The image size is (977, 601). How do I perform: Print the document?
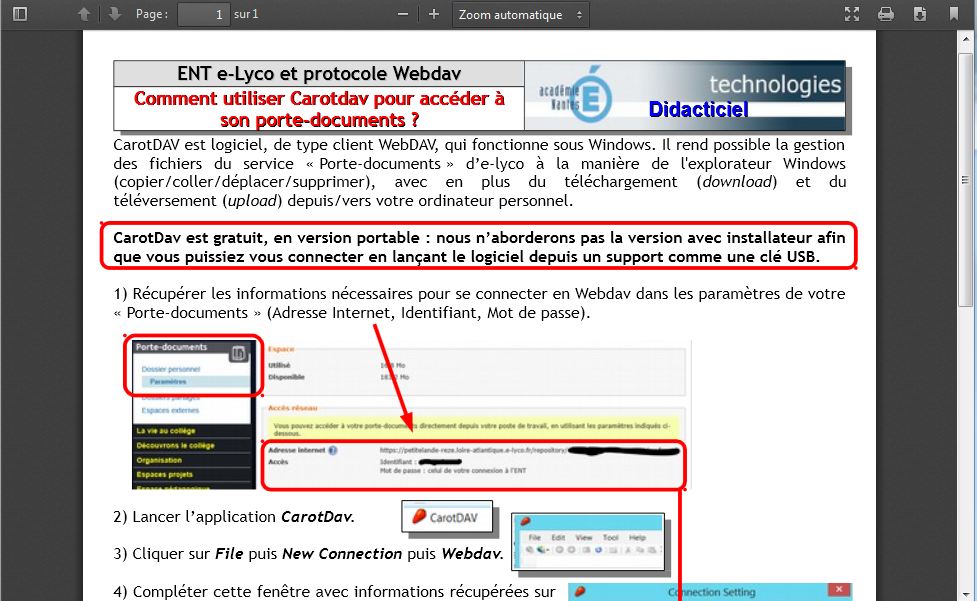coord(885,14)
